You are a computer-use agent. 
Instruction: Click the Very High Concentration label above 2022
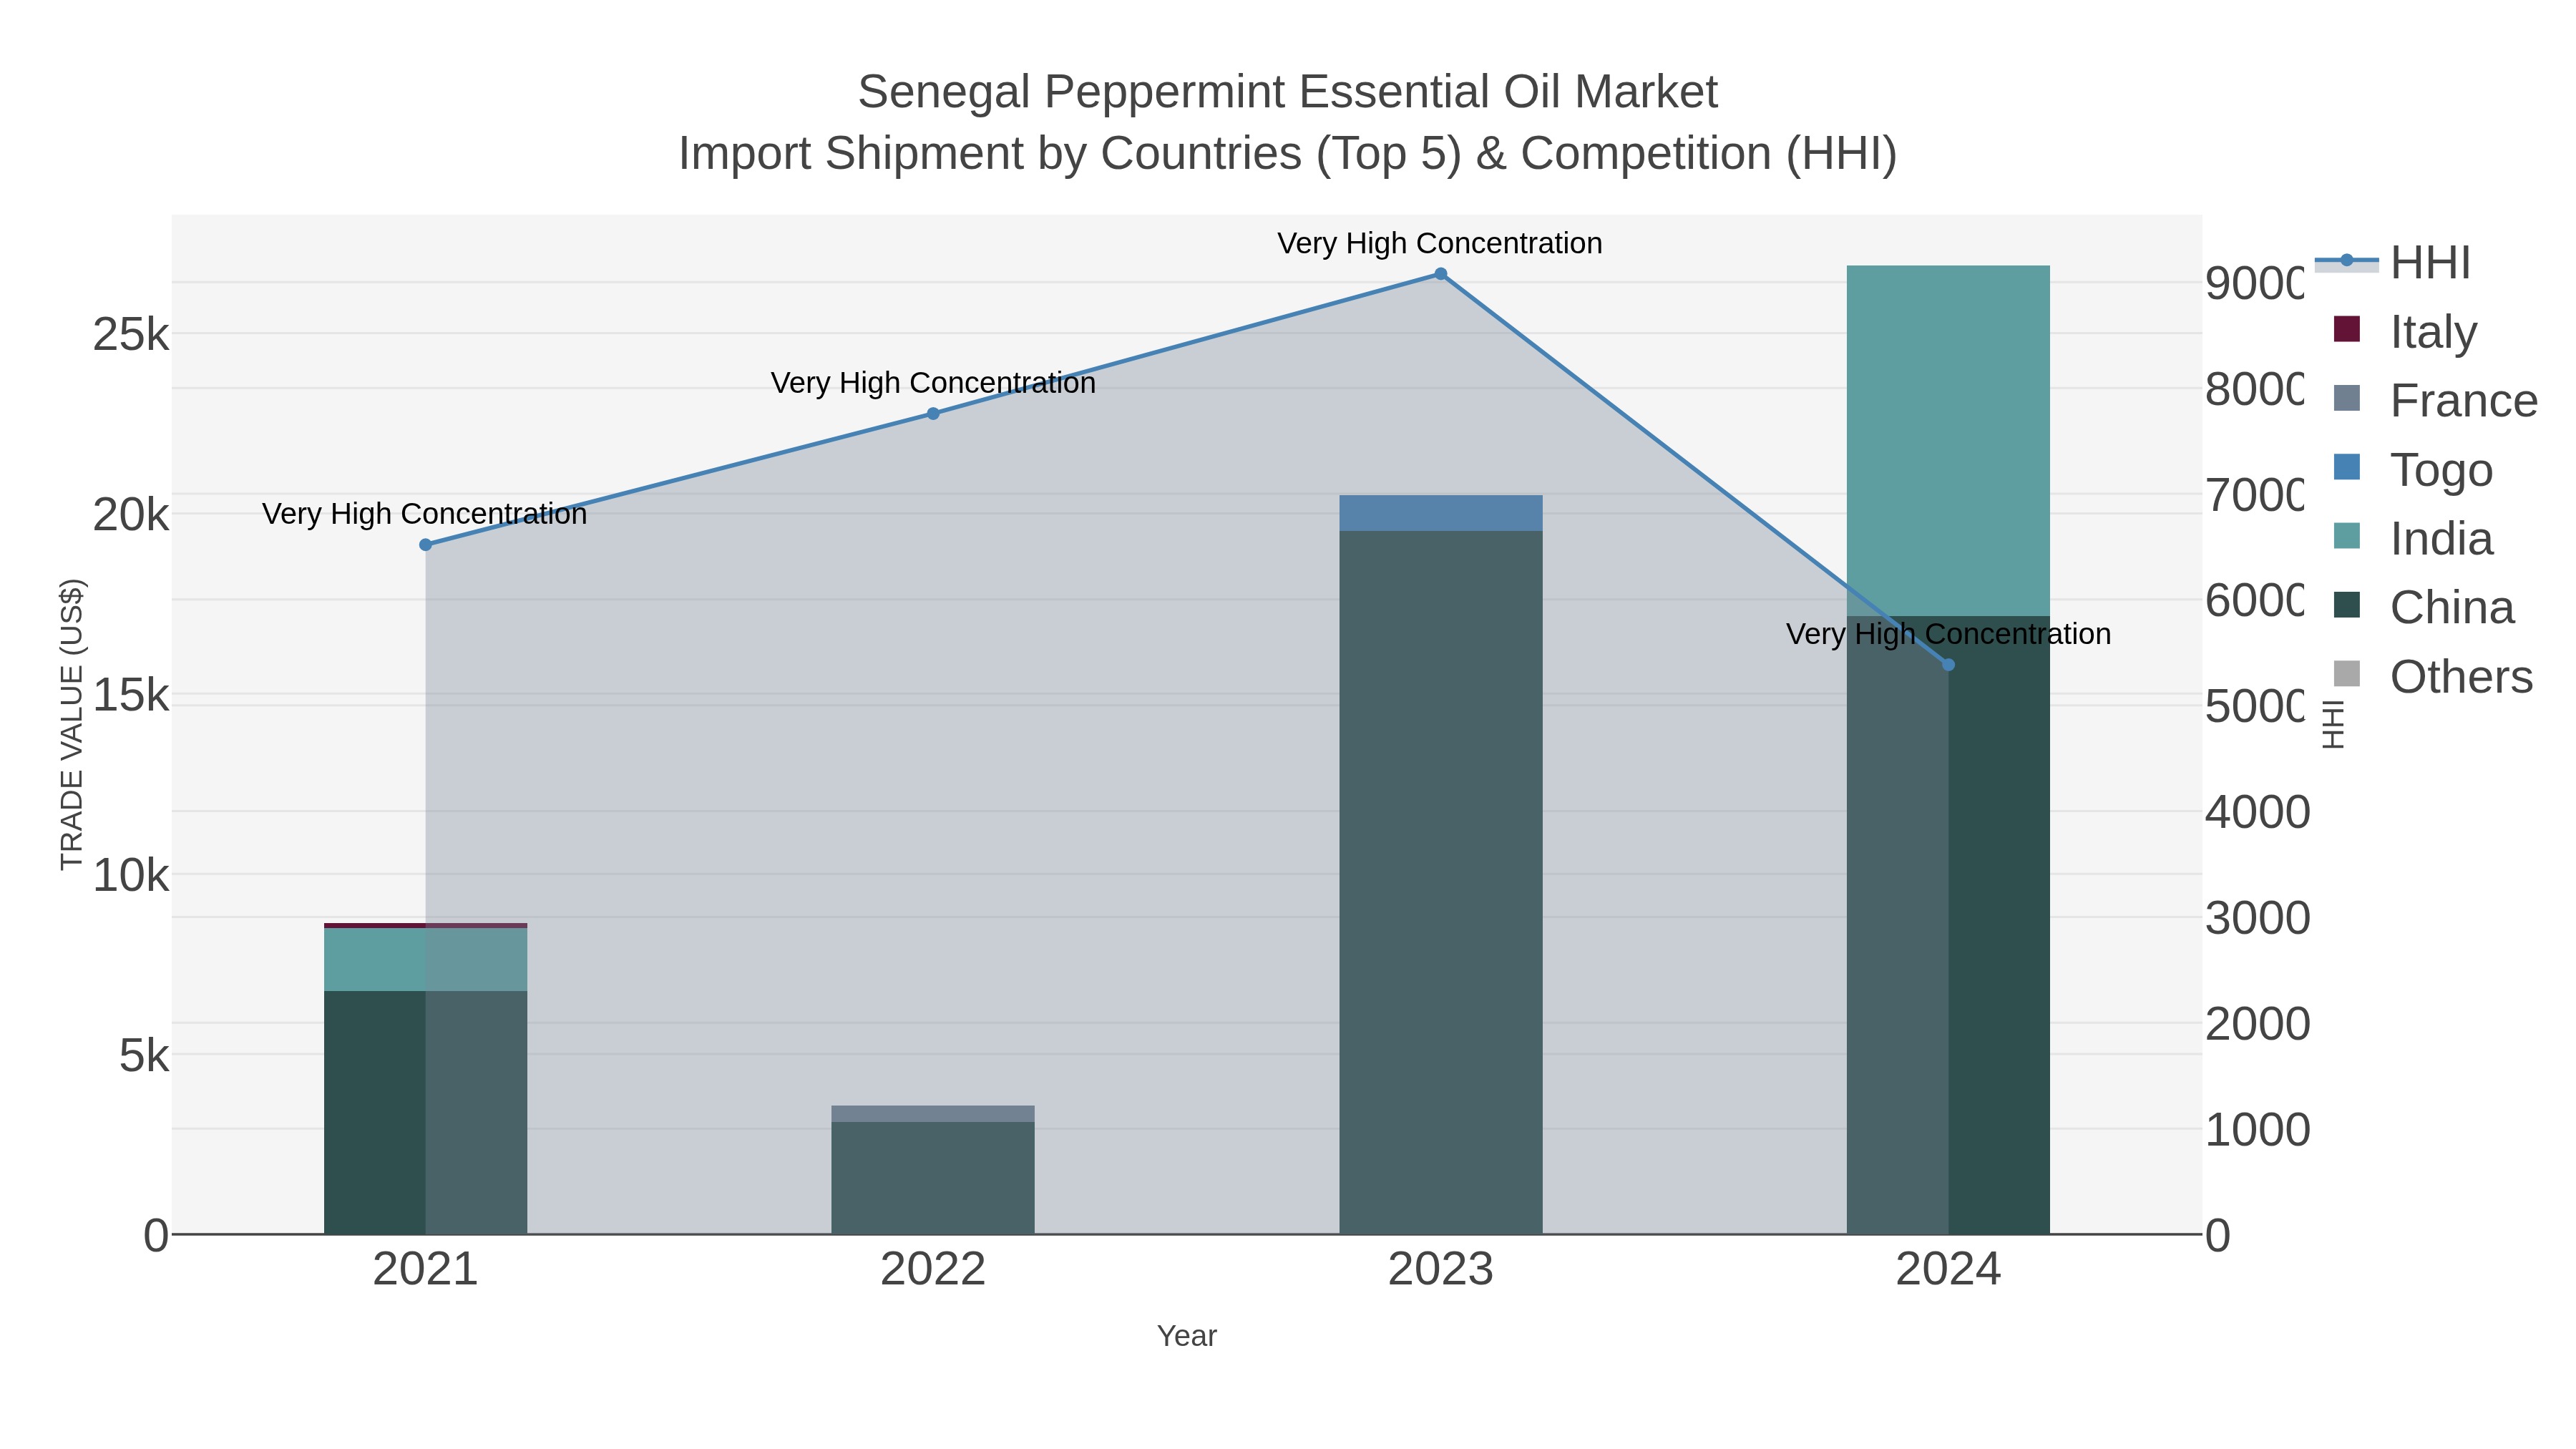click(x=933, y=383)
